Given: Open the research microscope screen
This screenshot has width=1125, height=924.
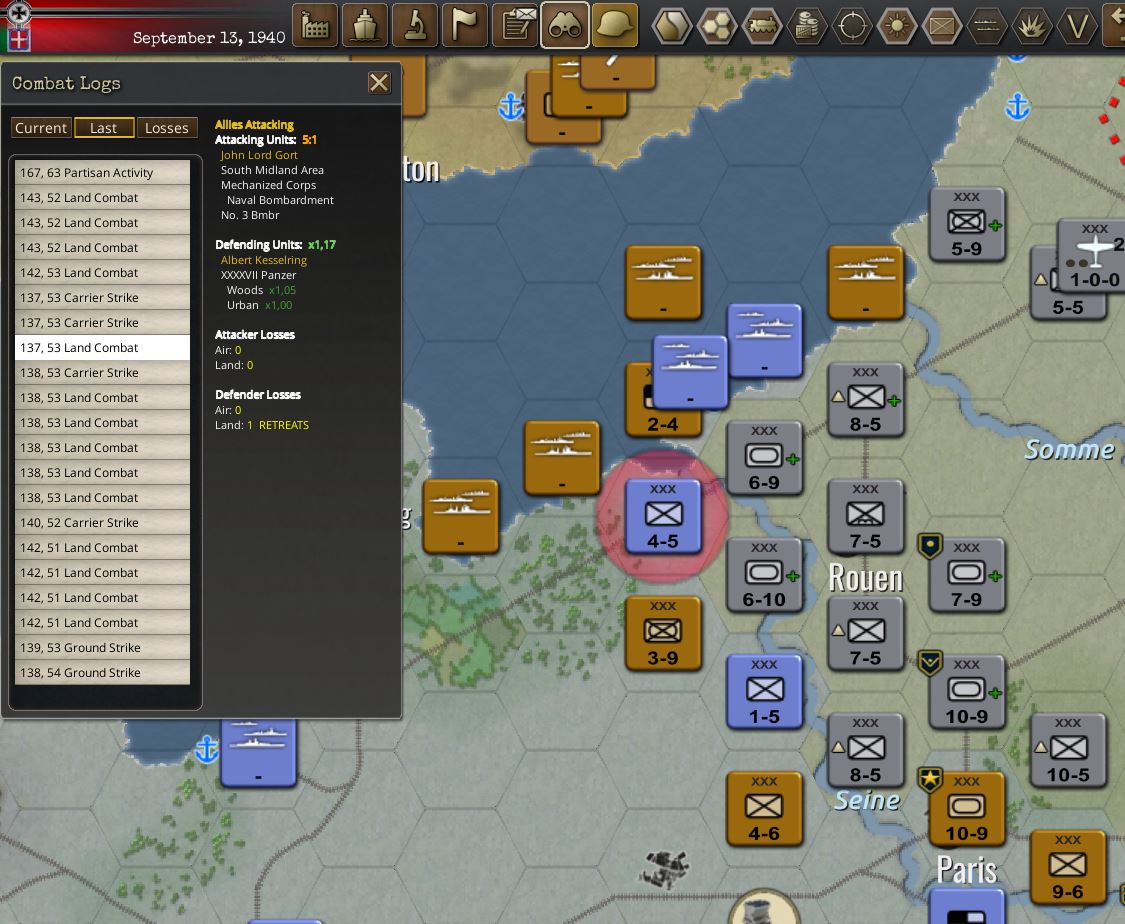Looking at the screenshot, I should (x=415, y=25).
